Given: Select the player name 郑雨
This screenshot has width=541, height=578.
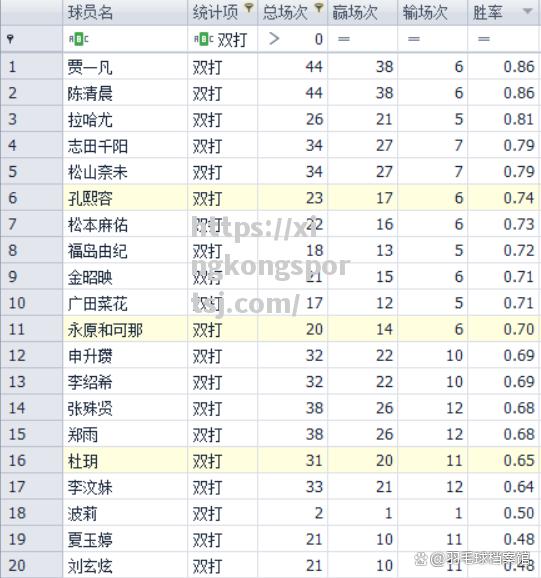Looking at the screenshot, I should (x=83, y=435).
